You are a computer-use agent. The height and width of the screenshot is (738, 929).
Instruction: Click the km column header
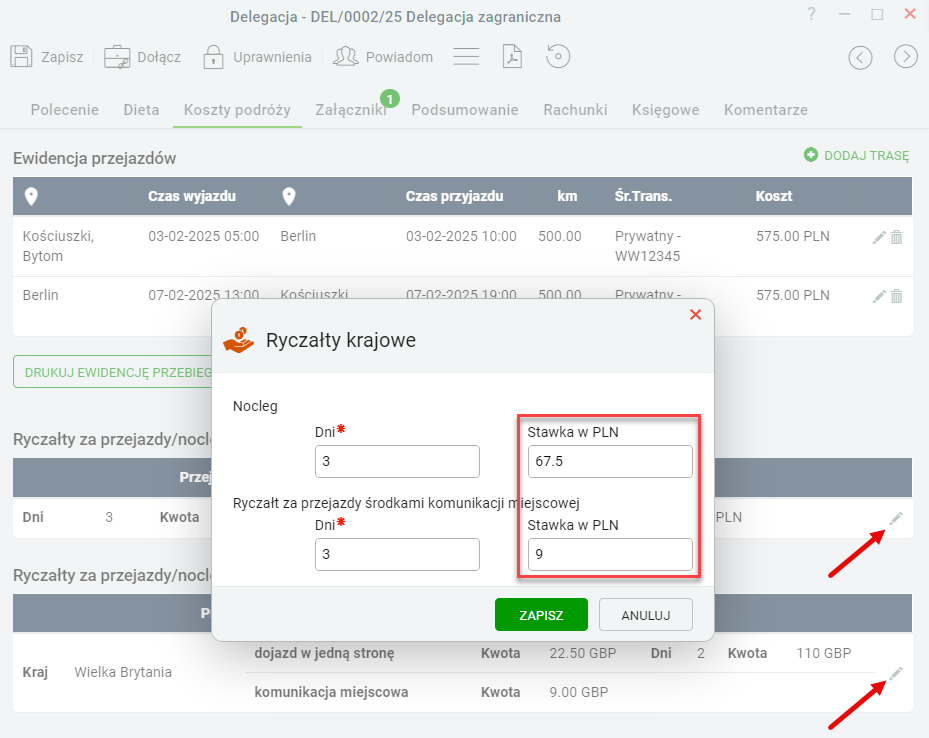567,196
